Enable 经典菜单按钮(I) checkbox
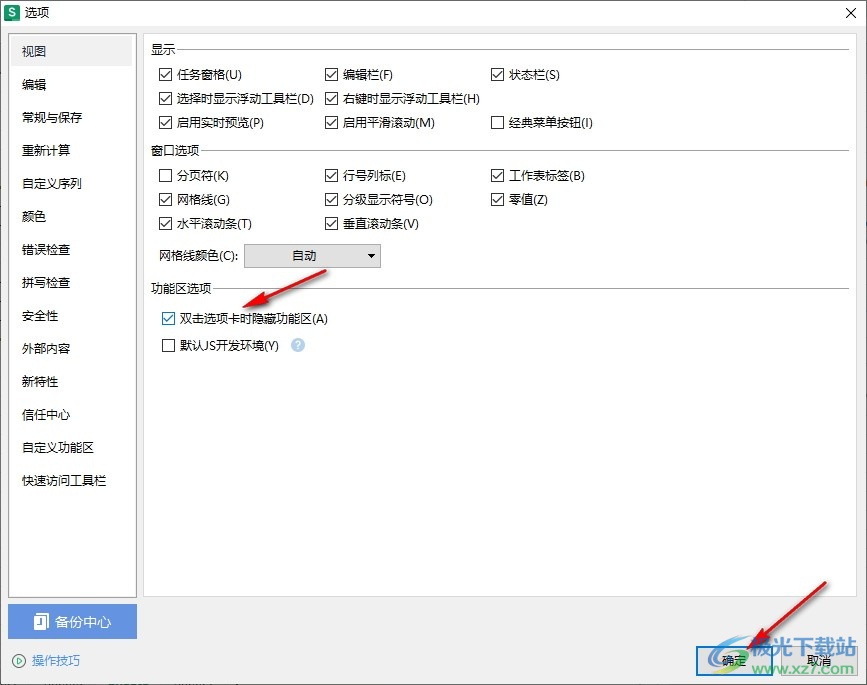Image resolution: width=867 pixels, height=685 pixels. (x=497, y=122)
